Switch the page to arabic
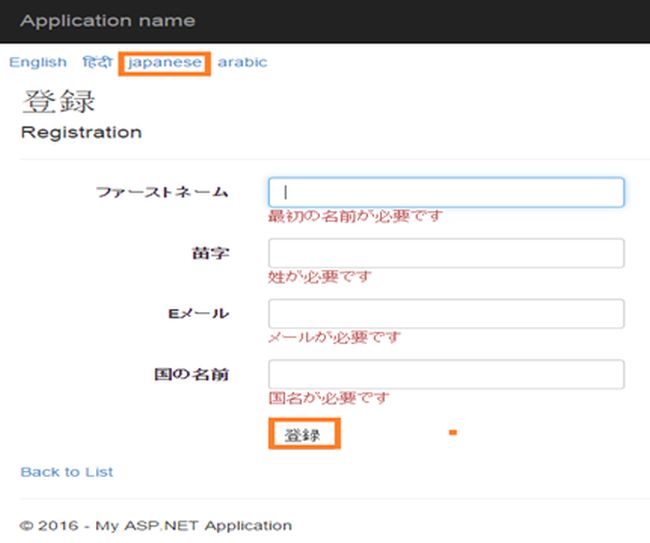Image resolution: width=650 pixels, height=543 pixels. pos(242,62)
